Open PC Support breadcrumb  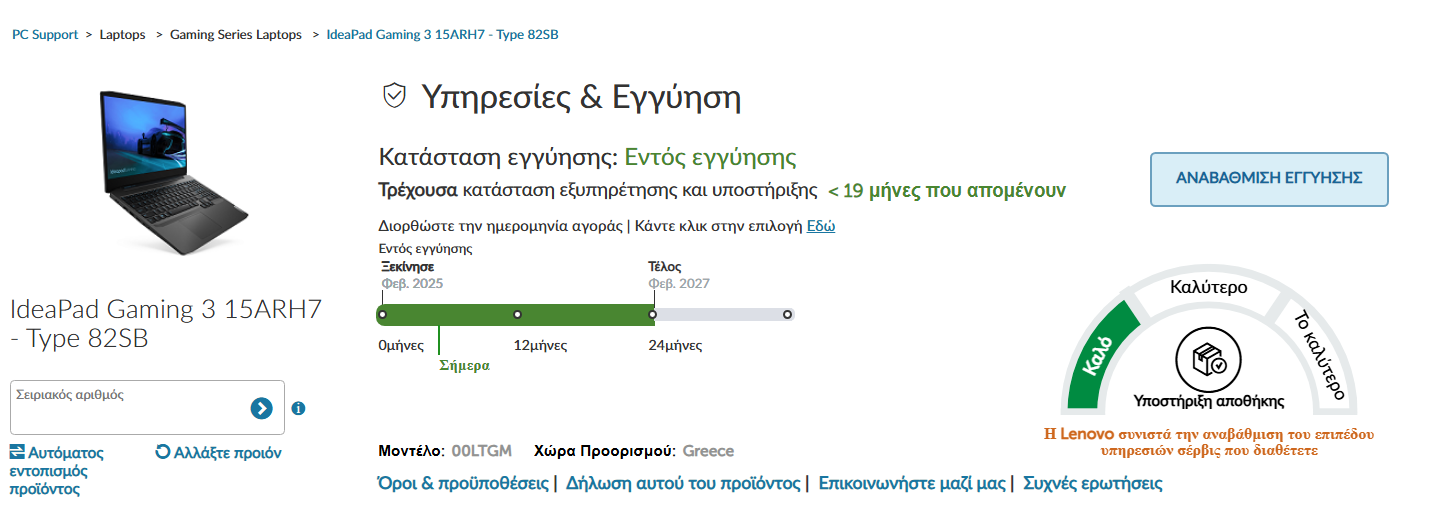click(x=45, y=34)
